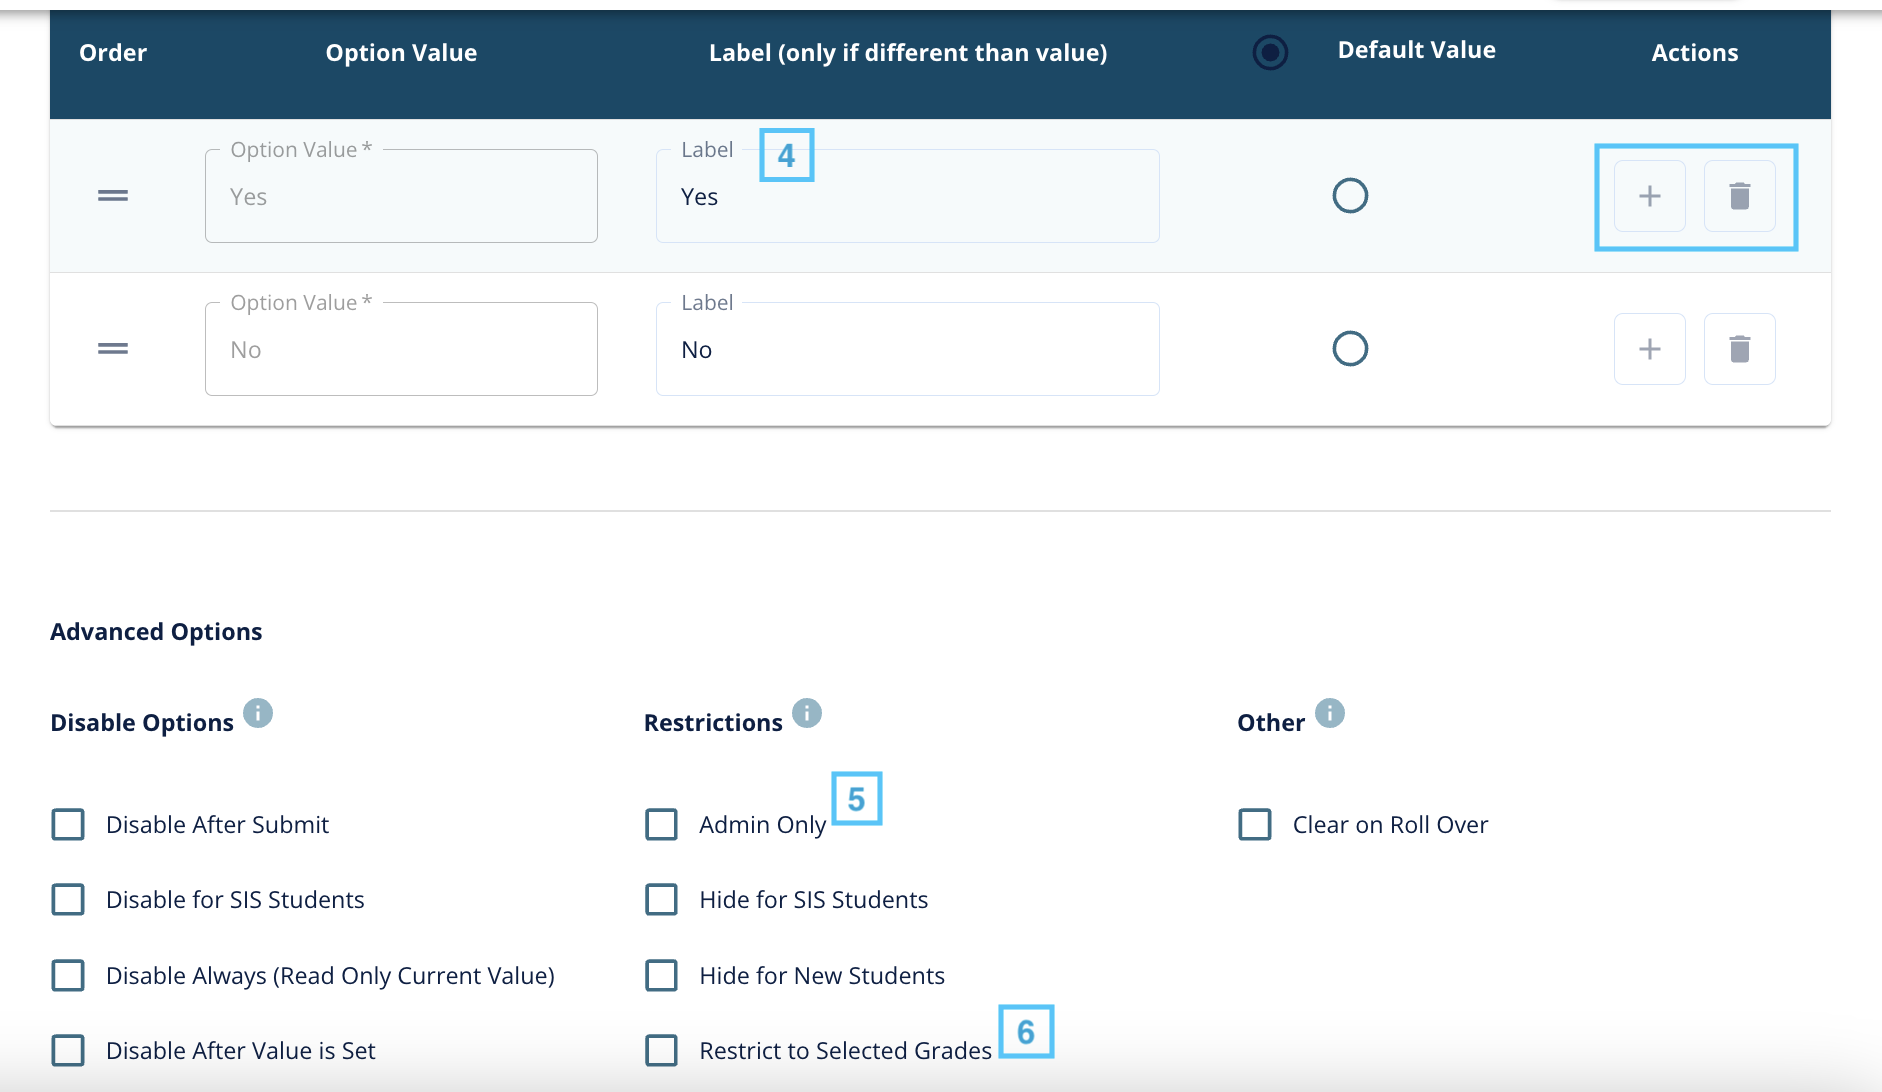This screenshot has width=1882, height=1092.
Task: Click the info icon beside Restrictions
Action: (x=806, y=713)
